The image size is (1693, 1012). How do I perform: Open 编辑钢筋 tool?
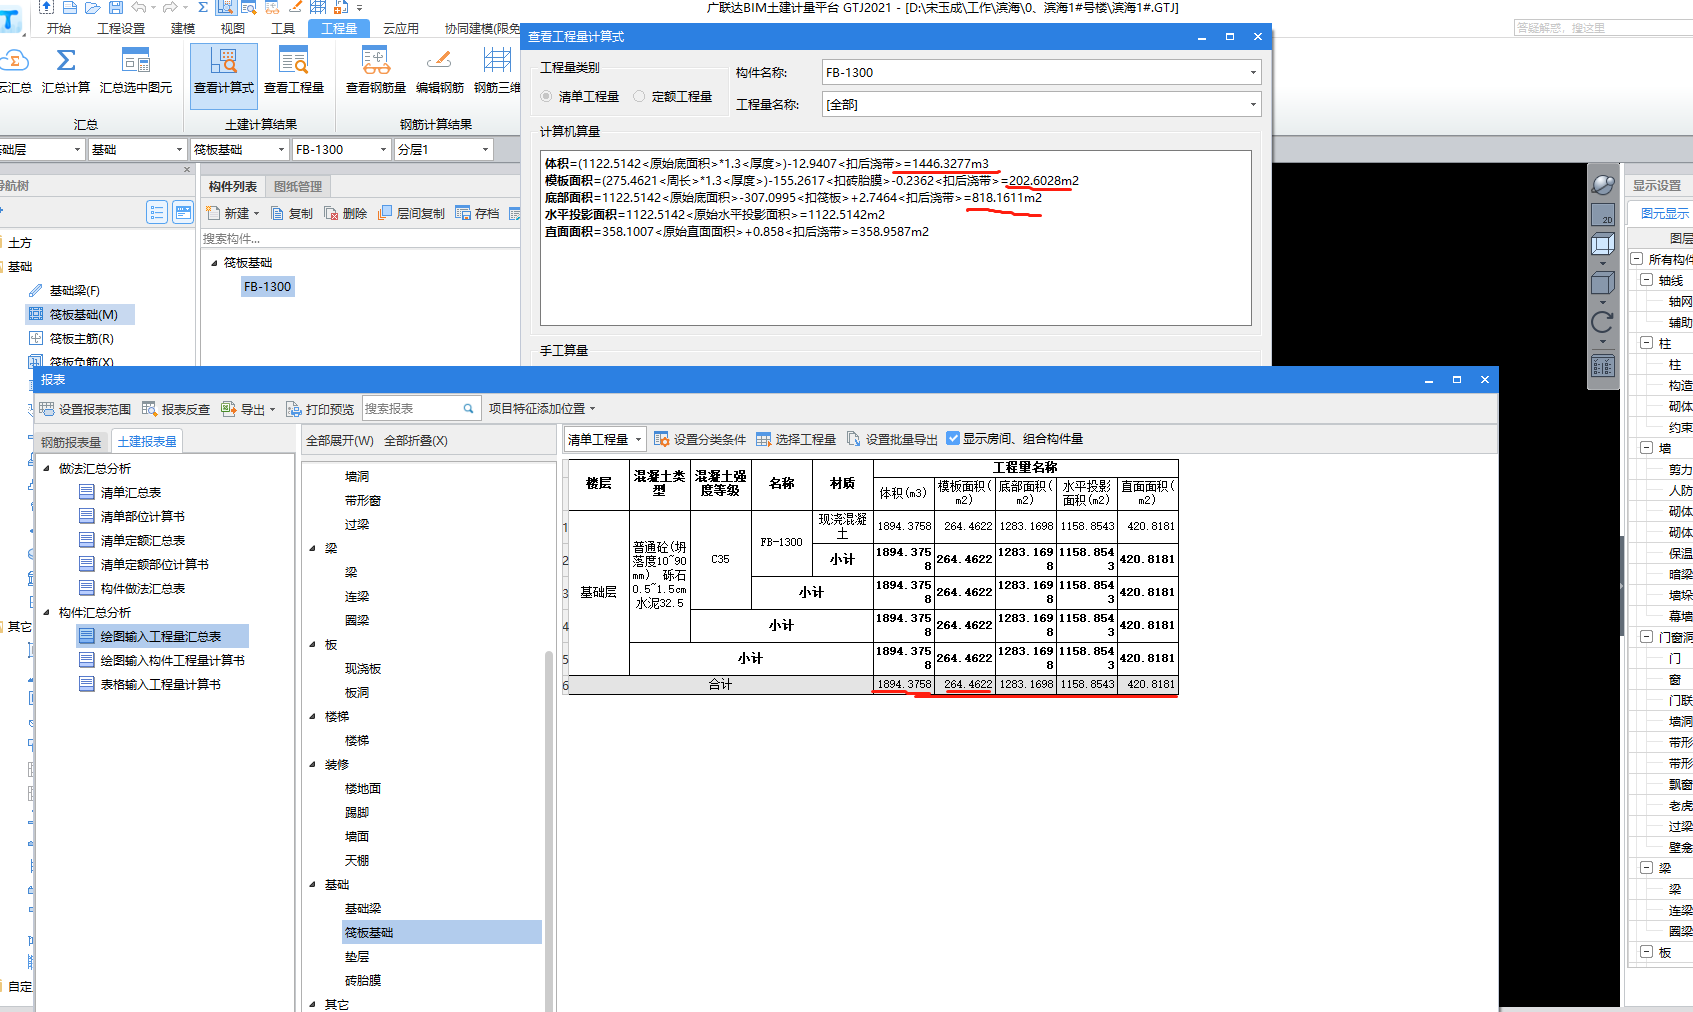click(439, 70)
